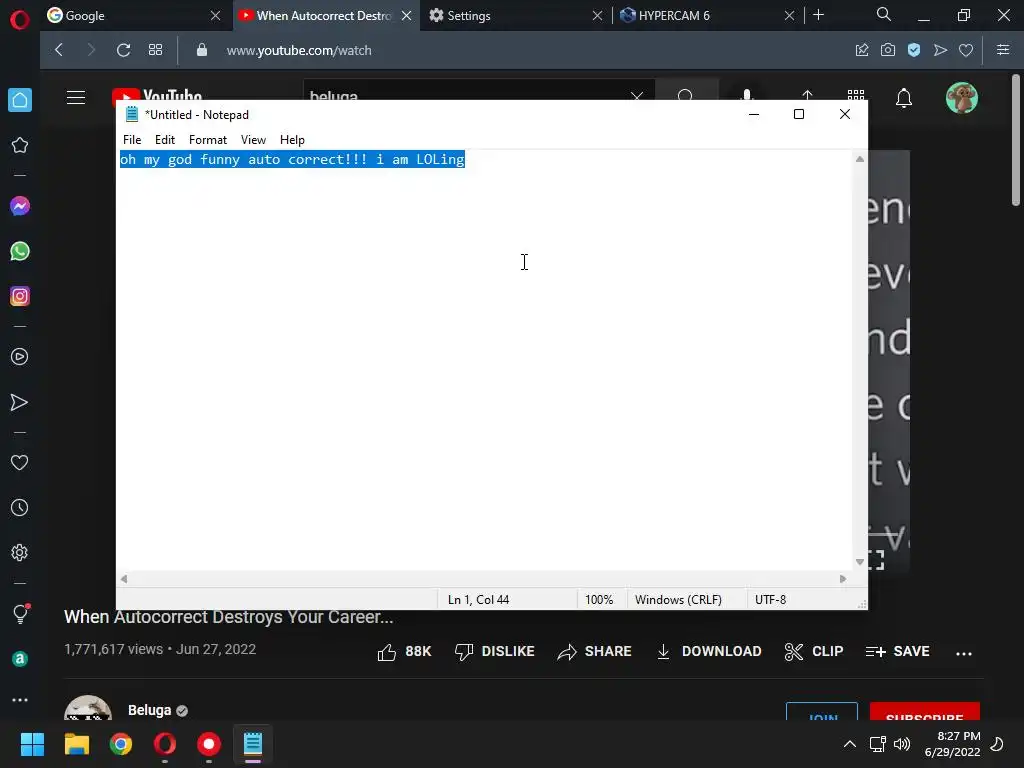Close the Google tab
The width and height of the screenshot is (1024, 768).
click(x=216, y=16)
